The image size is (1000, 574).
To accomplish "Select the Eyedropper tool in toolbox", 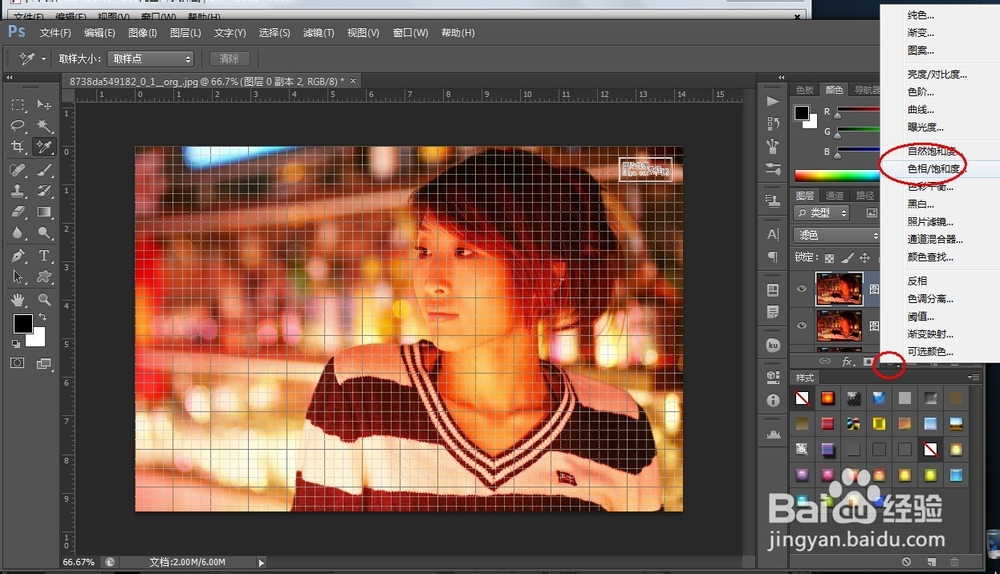I will (x=44, y=147).
